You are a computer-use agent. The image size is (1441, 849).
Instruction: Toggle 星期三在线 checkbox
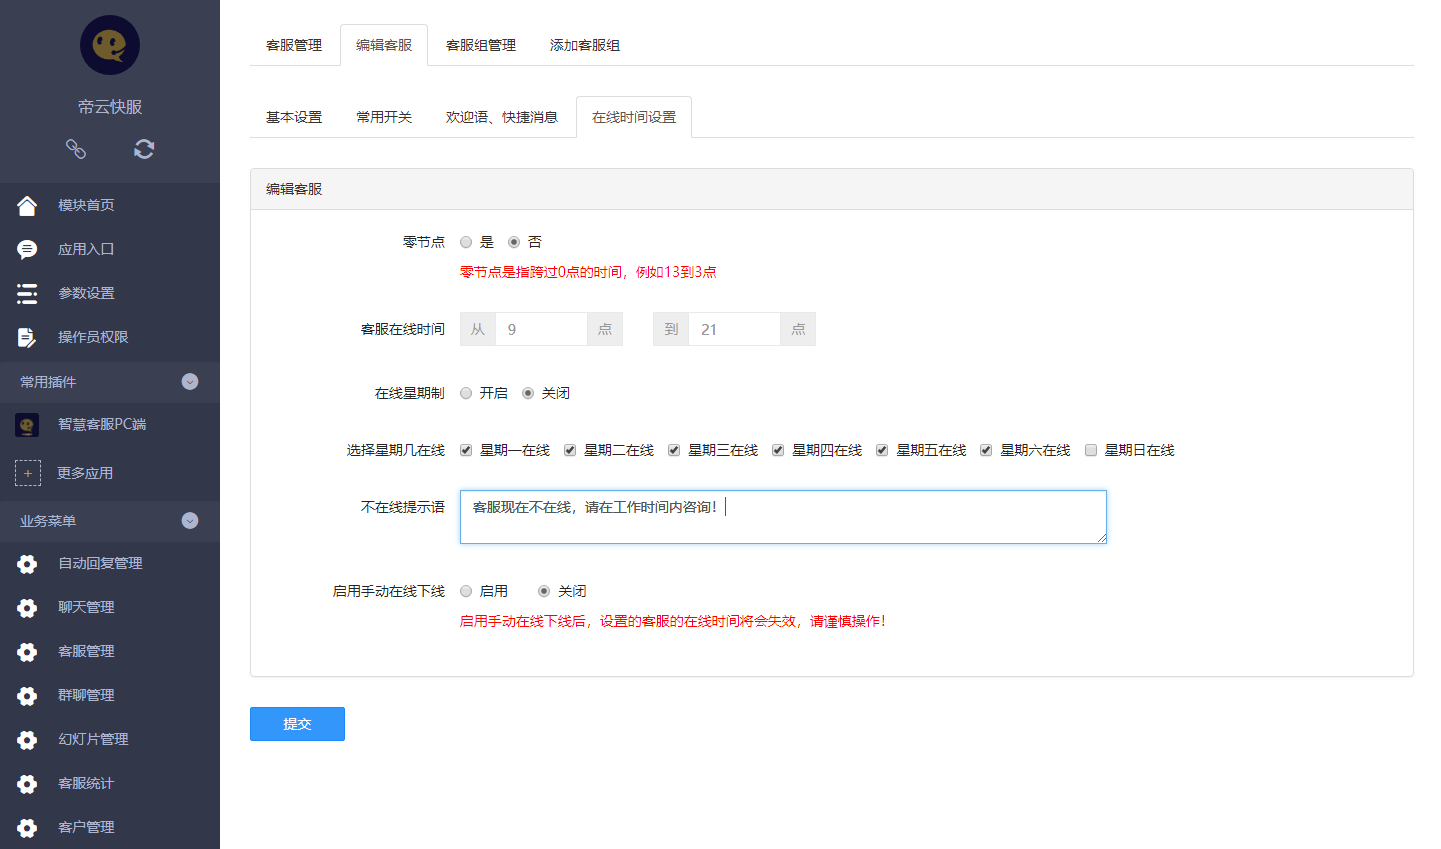click(674, 450)
